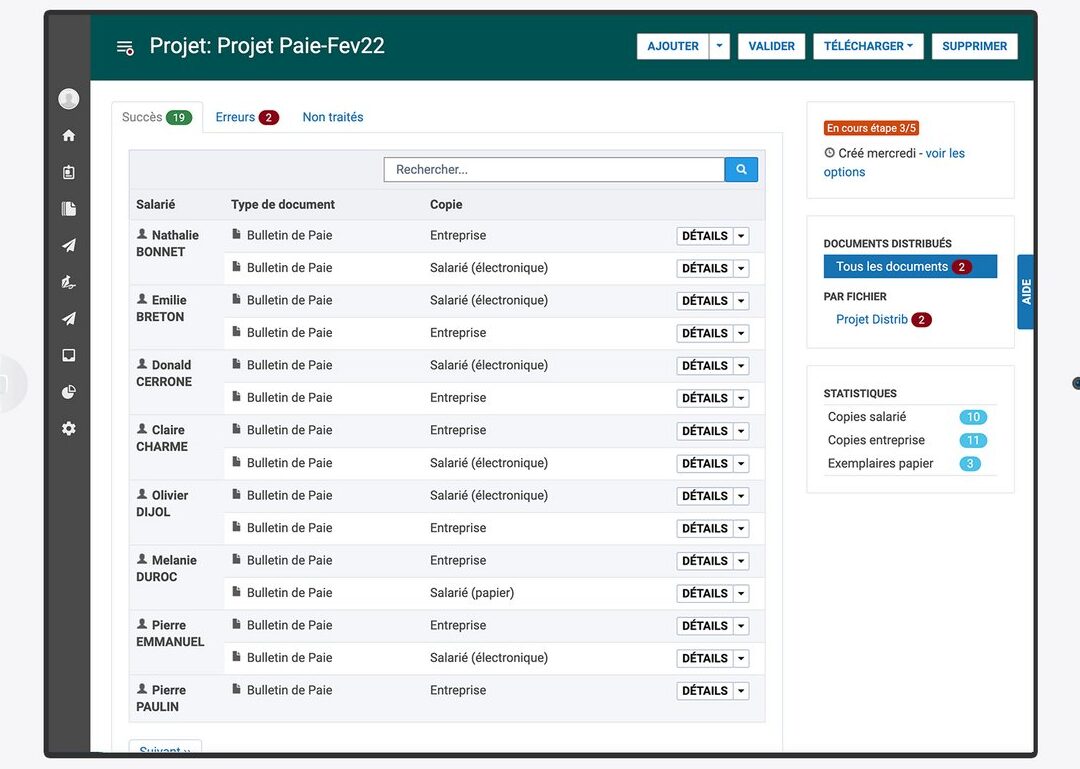Click the second paper plane sidebar icon
This screenshot has height=769, width=1080.
click(69, 318)
